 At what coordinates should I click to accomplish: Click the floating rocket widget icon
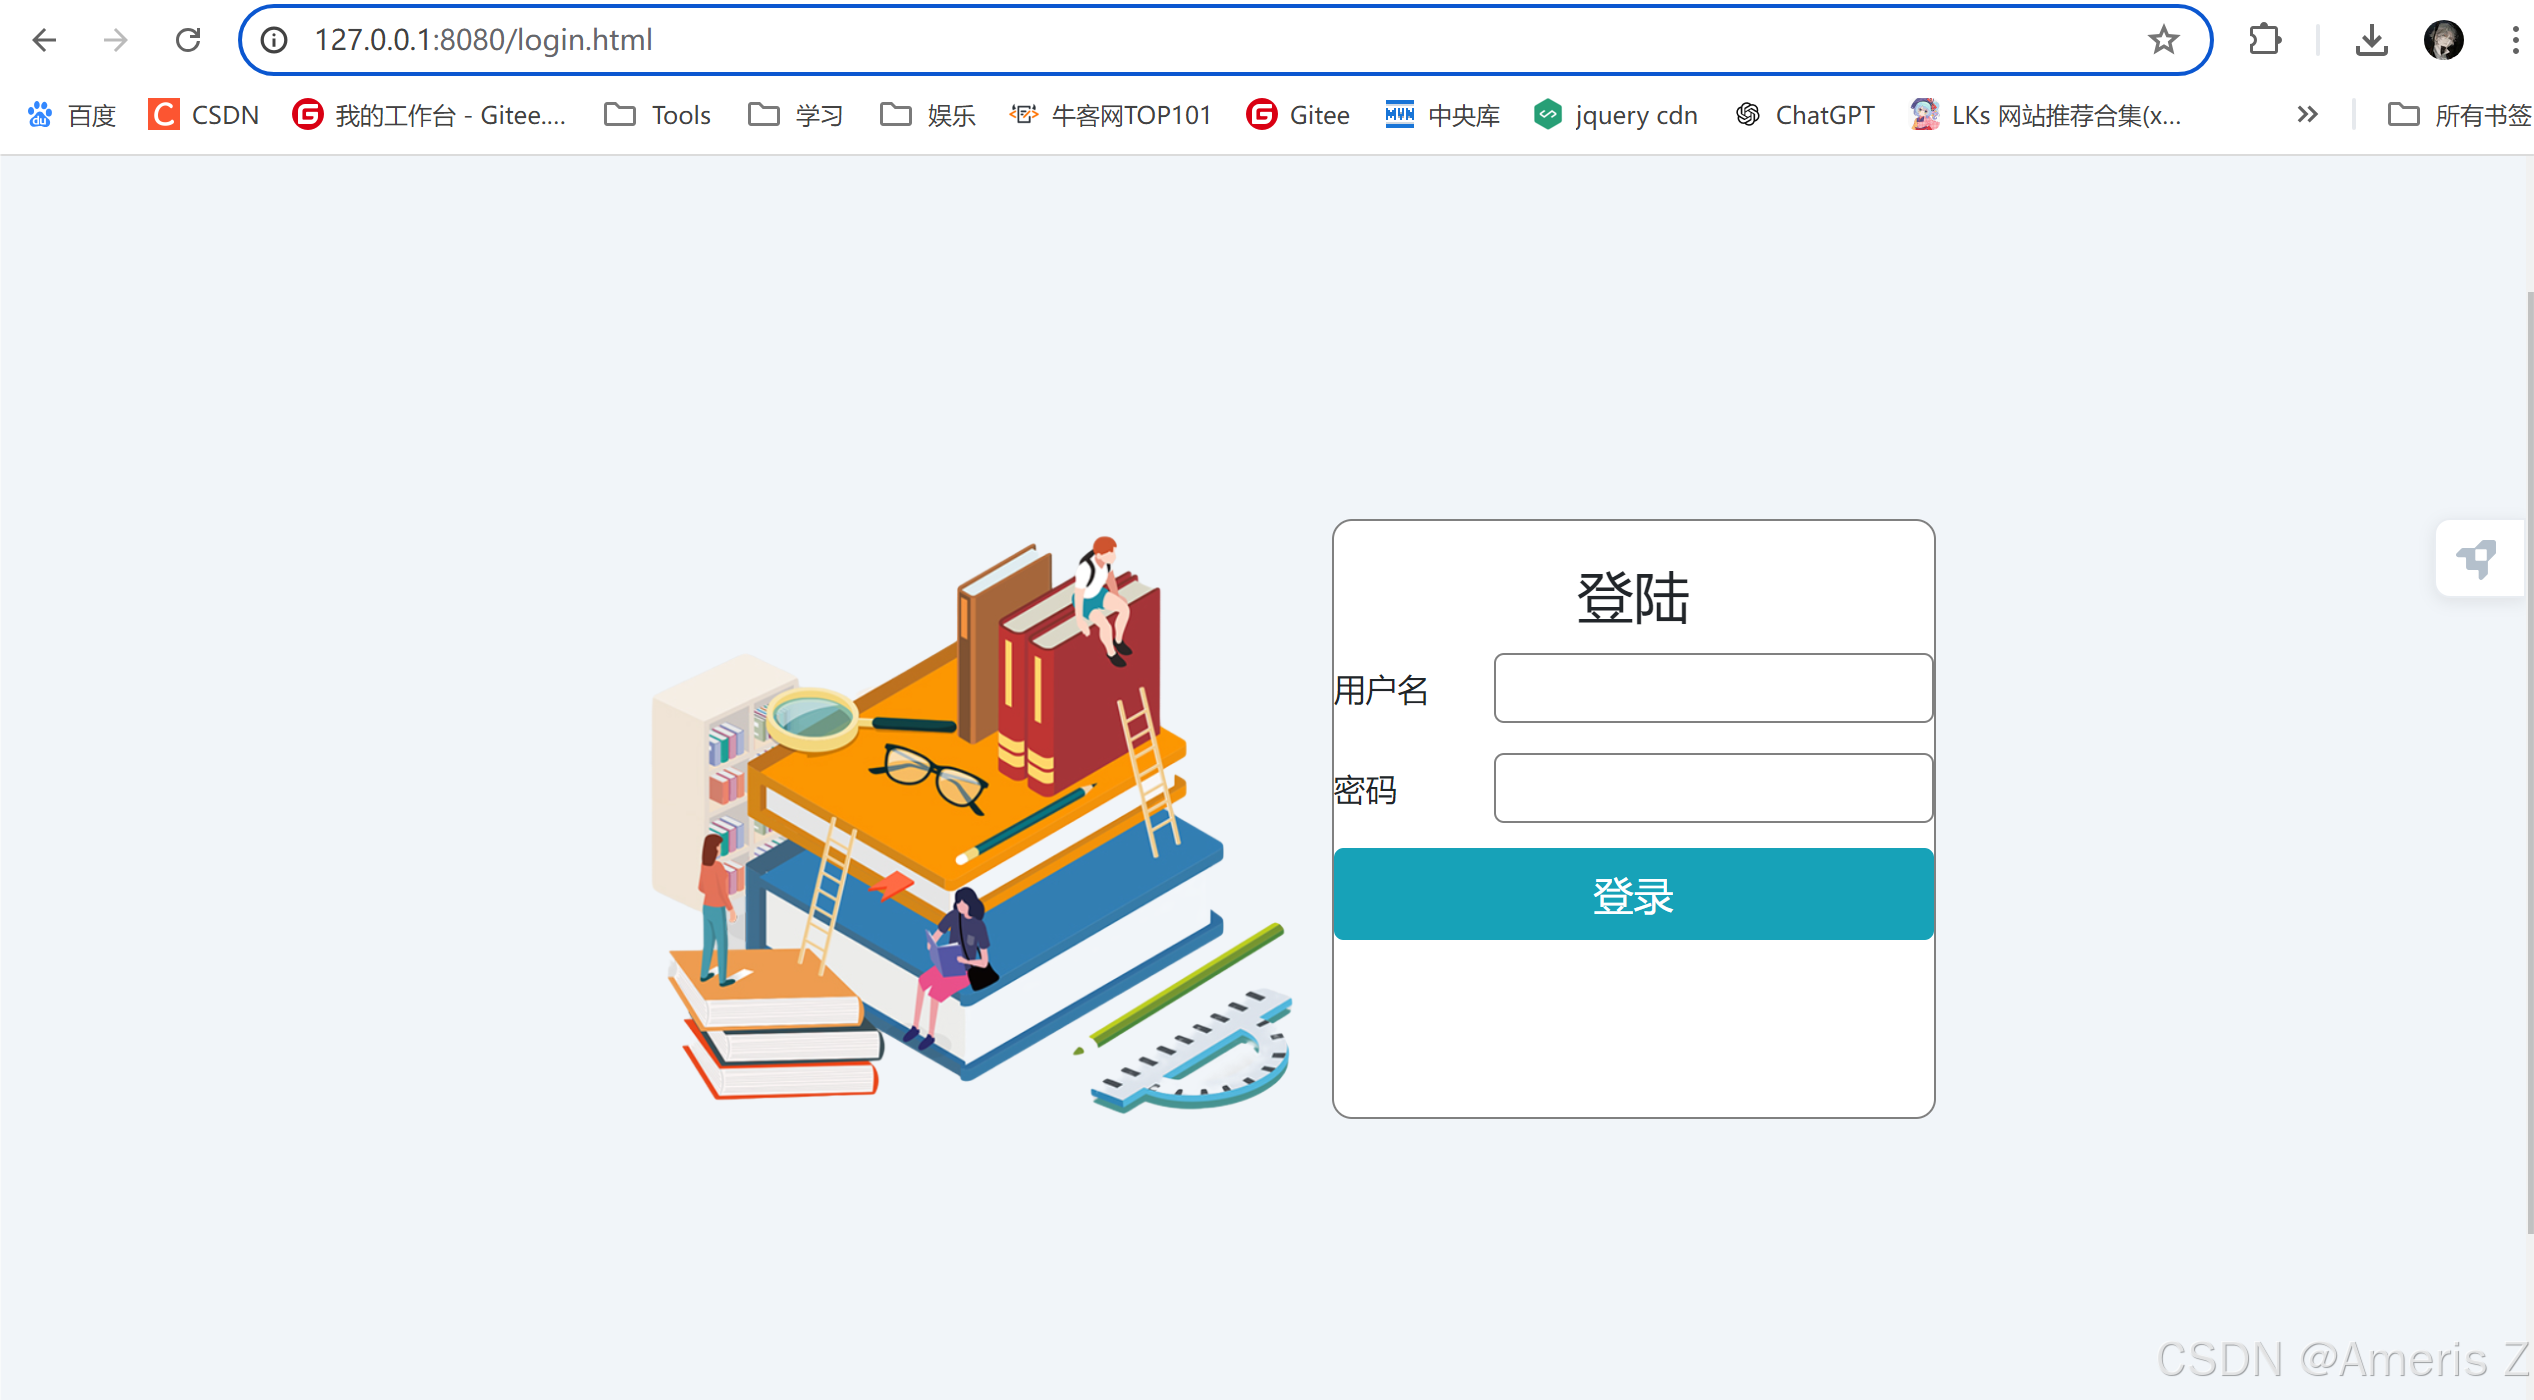point(2479,558)
